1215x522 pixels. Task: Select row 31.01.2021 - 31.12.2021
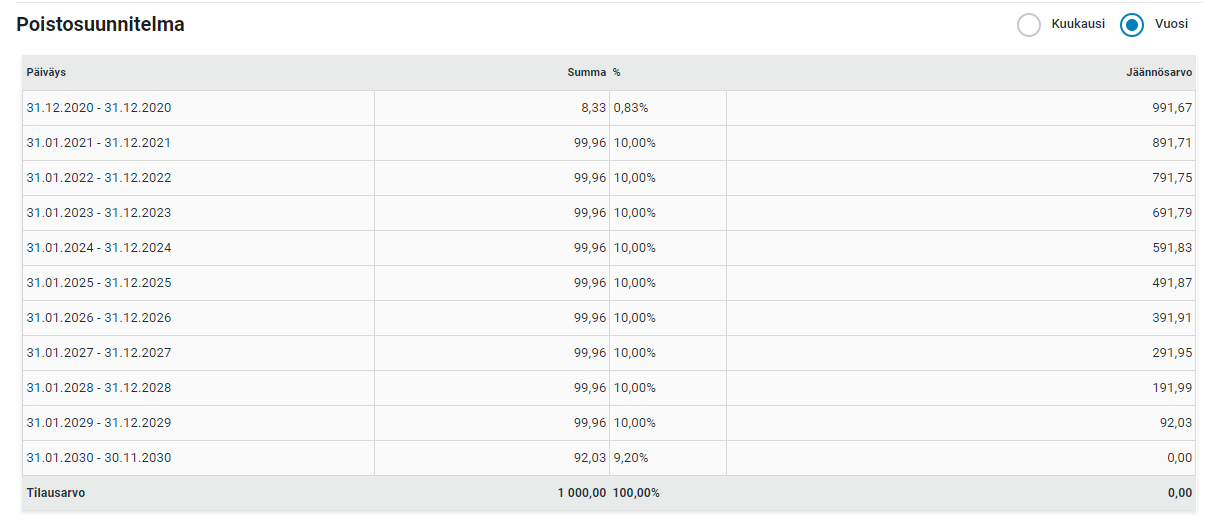[x=99, y=143]
